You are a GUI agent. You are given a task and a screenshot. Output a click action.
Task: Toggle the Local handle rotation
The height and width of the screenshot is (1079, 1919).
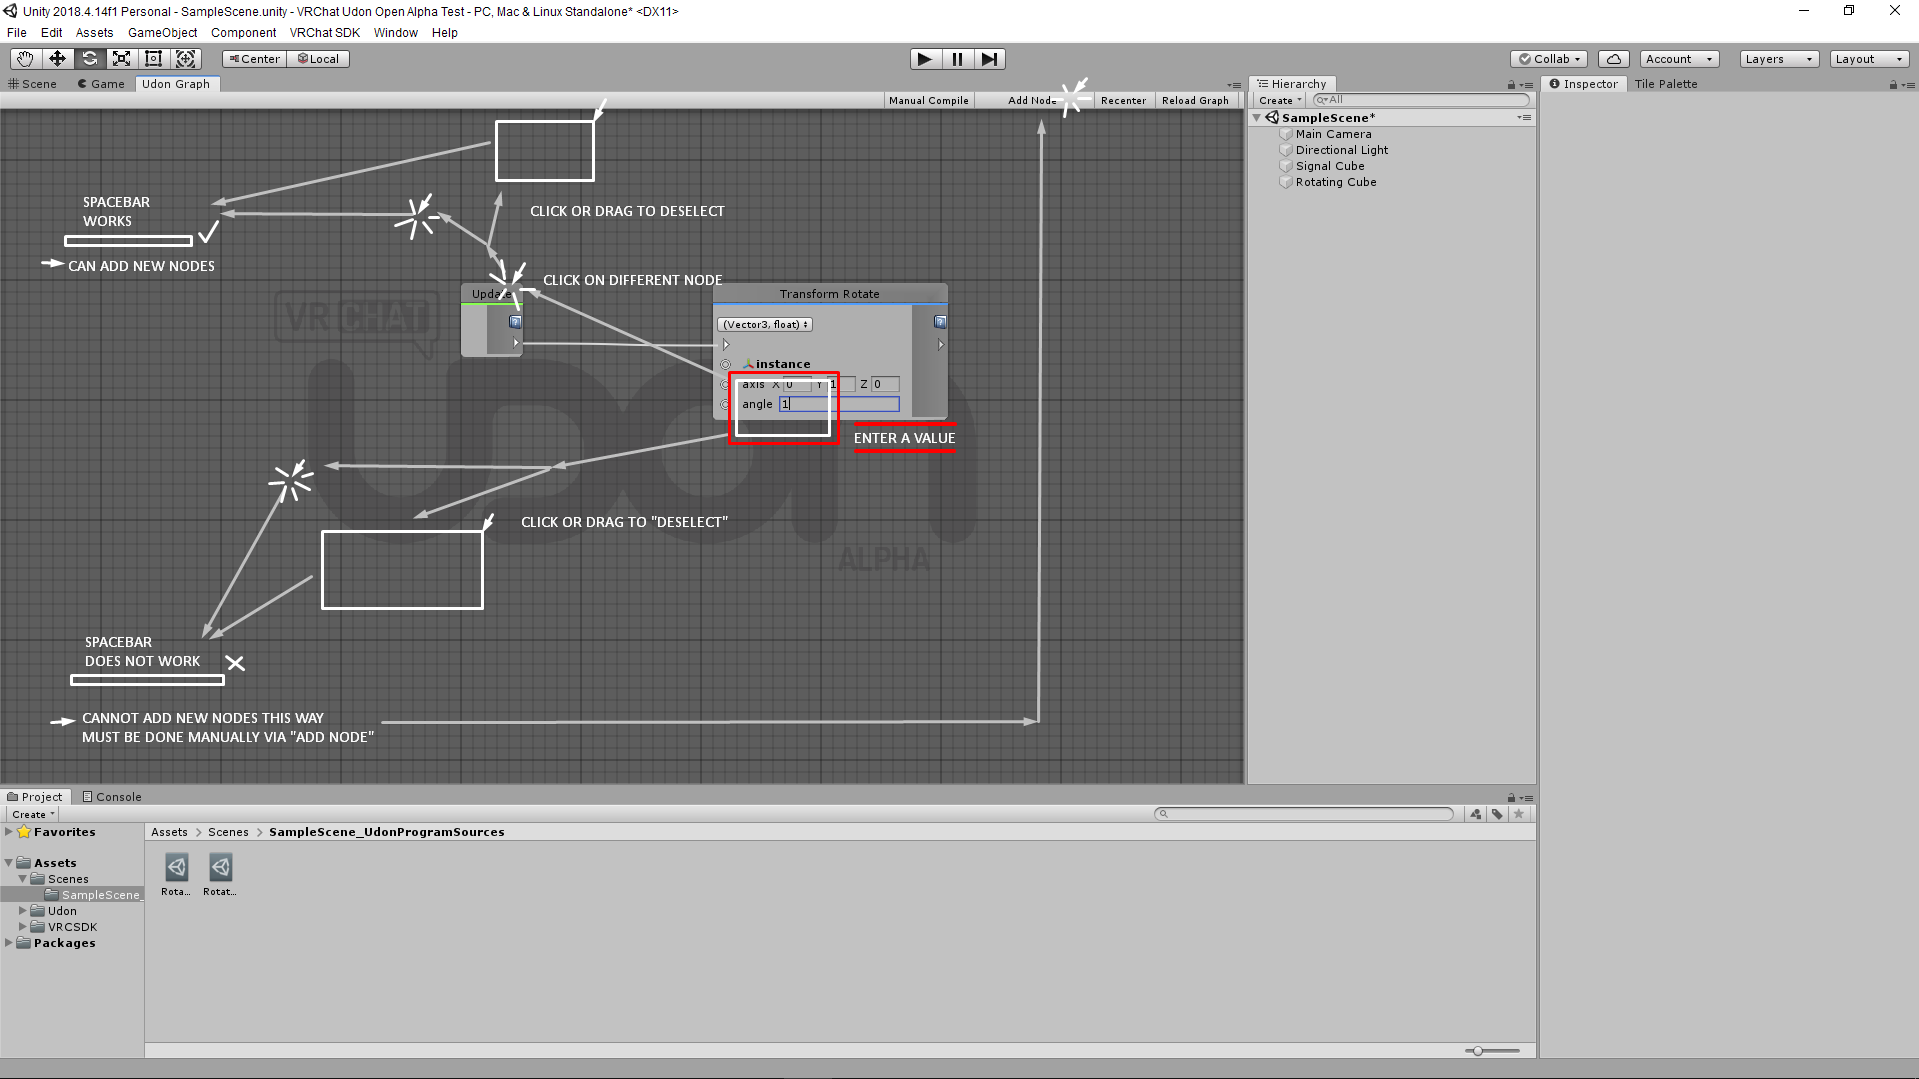click(318, 59)
